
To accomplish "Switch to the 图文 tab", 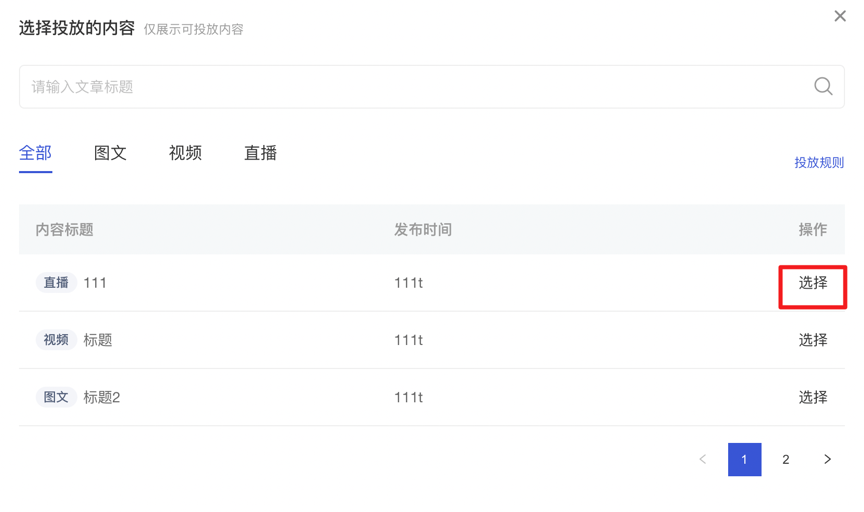I will pos(110,153).
